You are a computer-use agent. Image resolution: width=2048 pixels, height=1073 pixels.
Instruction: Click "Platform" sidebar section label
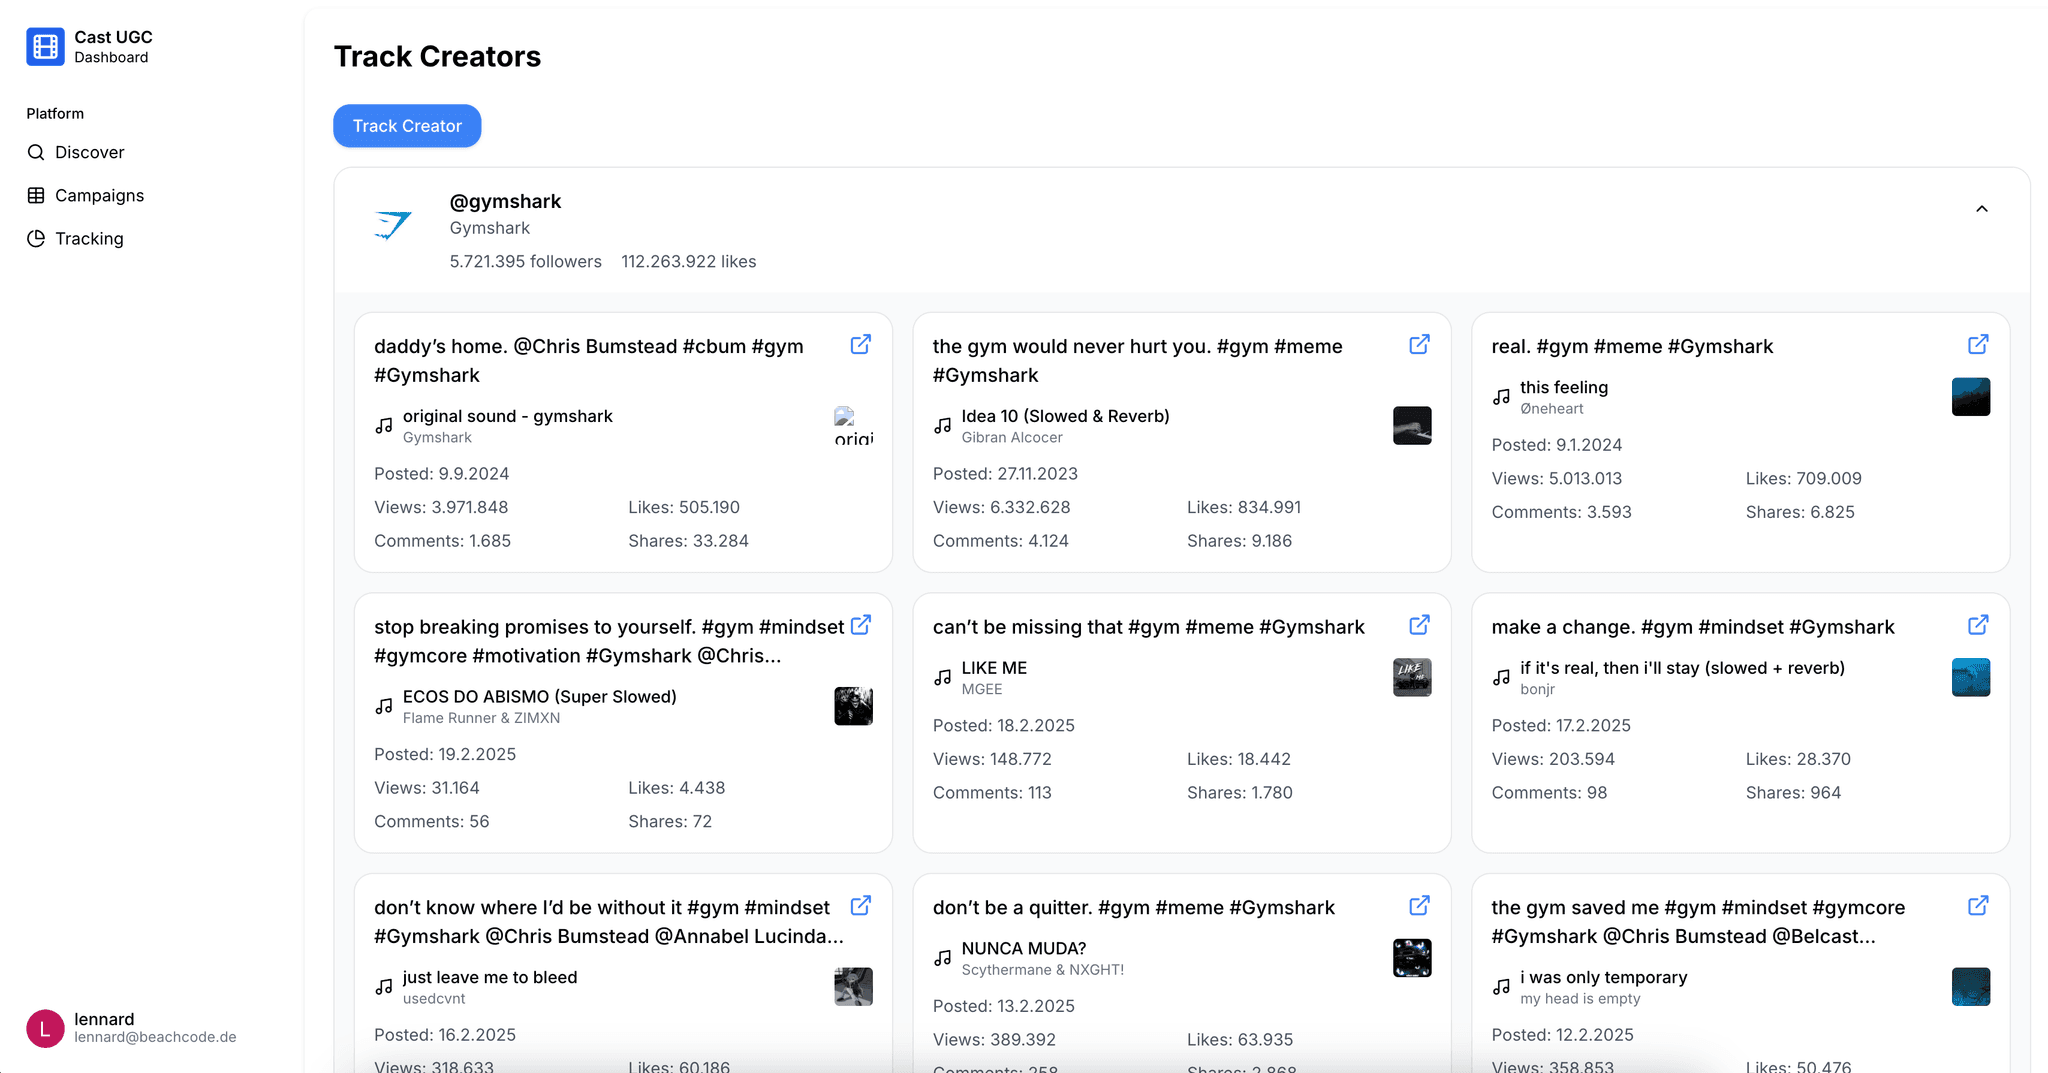tap(55, 113)
